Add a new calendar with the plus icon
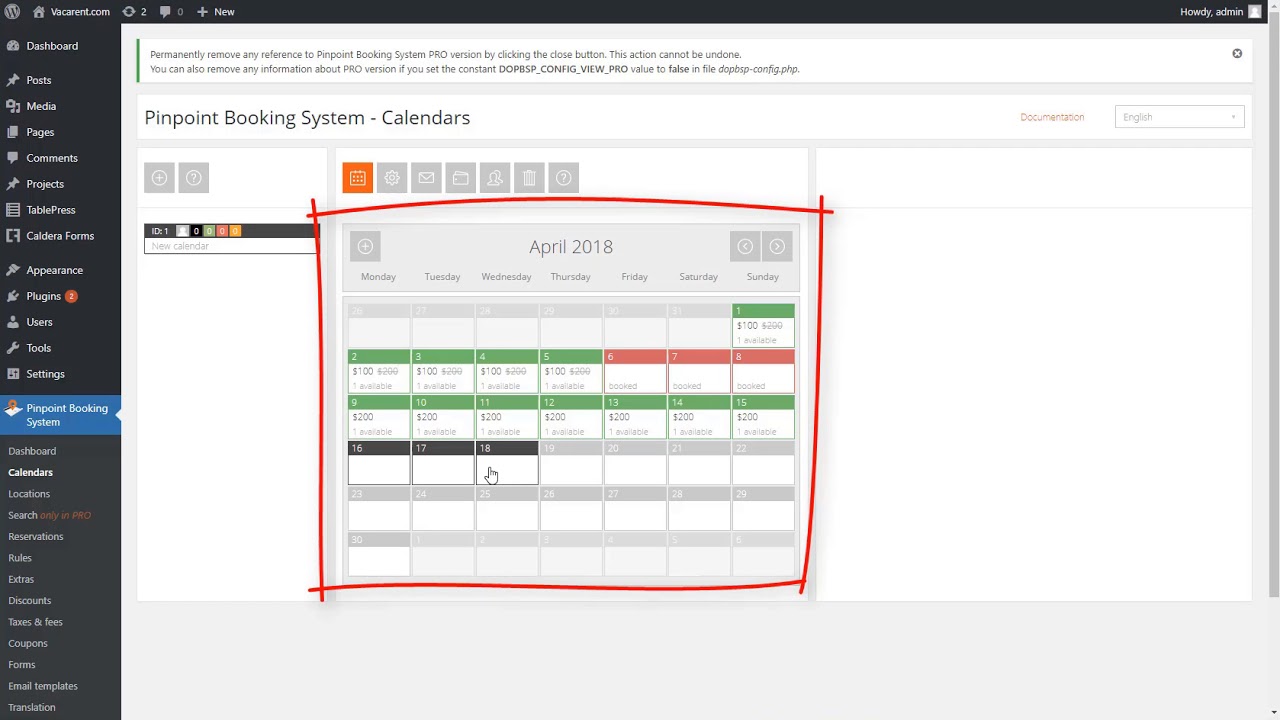 (x=159, y=178)
